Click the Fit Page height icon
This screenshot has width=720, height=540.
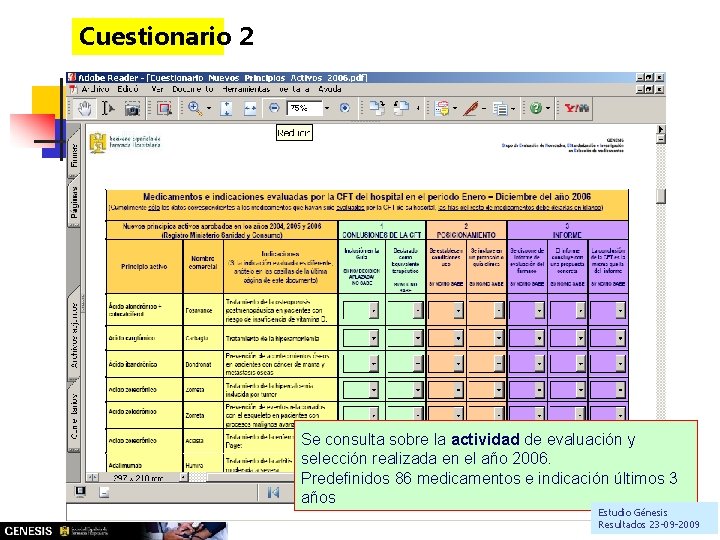pos(226,109)
